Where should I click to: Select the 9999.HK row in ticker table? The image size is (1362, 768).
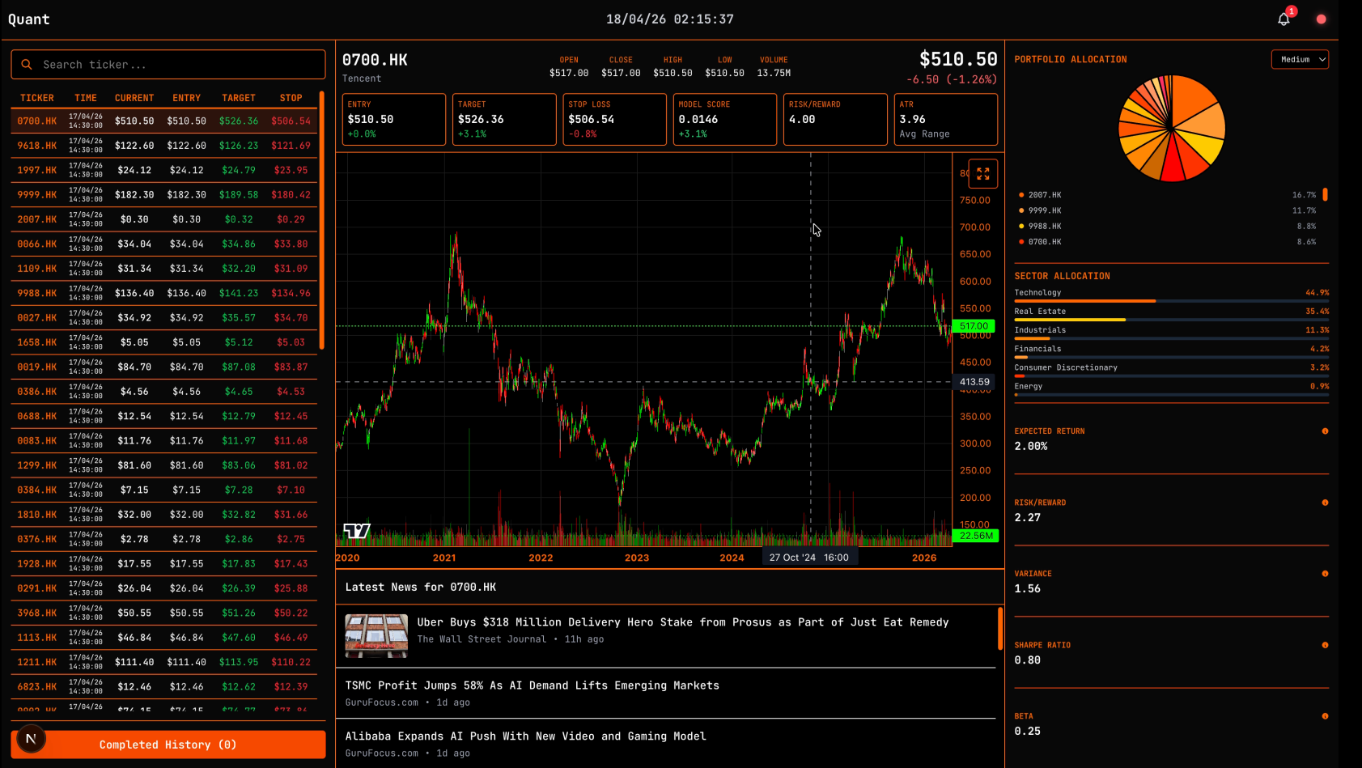pos(164,195)
